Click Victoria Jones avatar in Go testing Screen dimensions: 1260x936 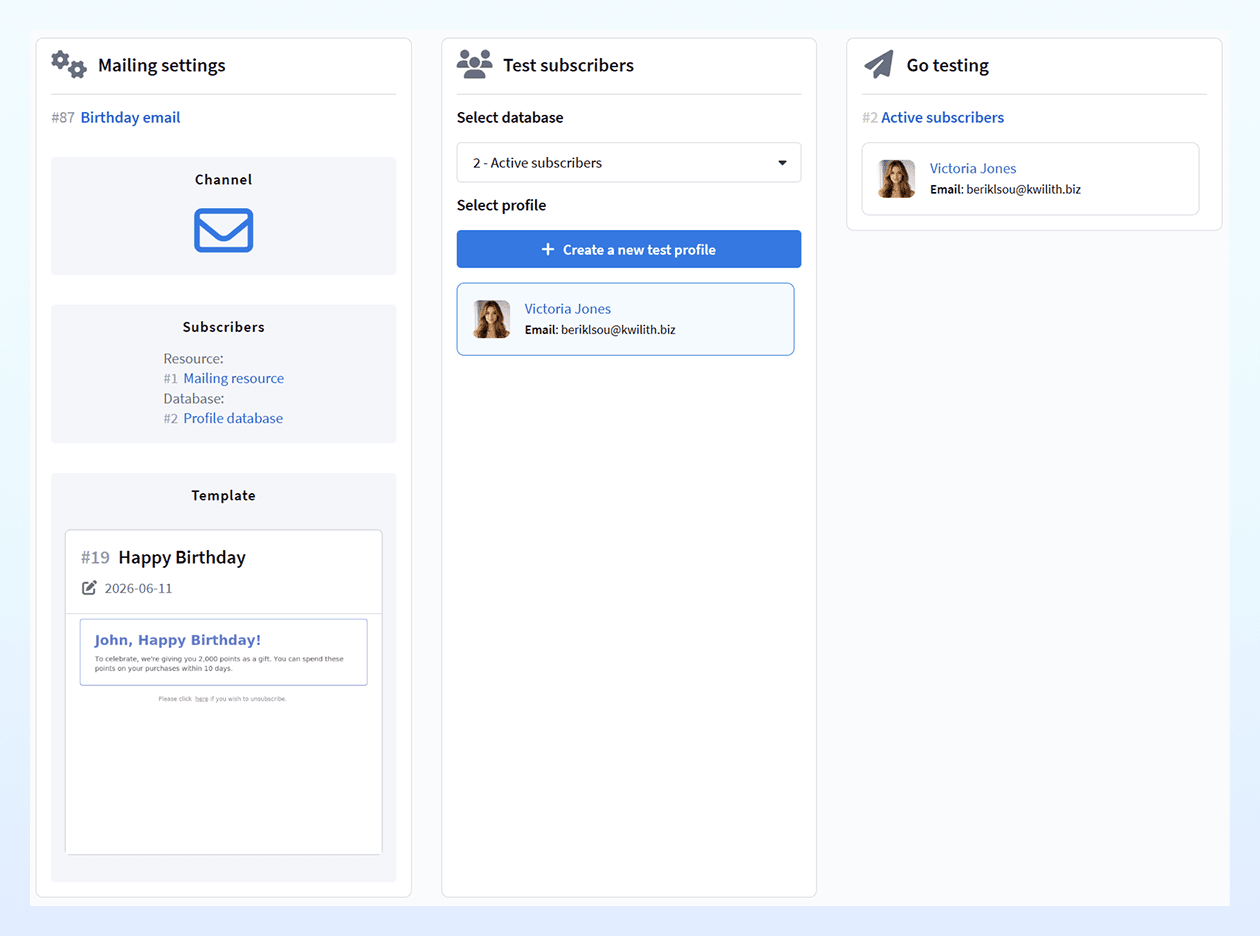tap(897, 179)
